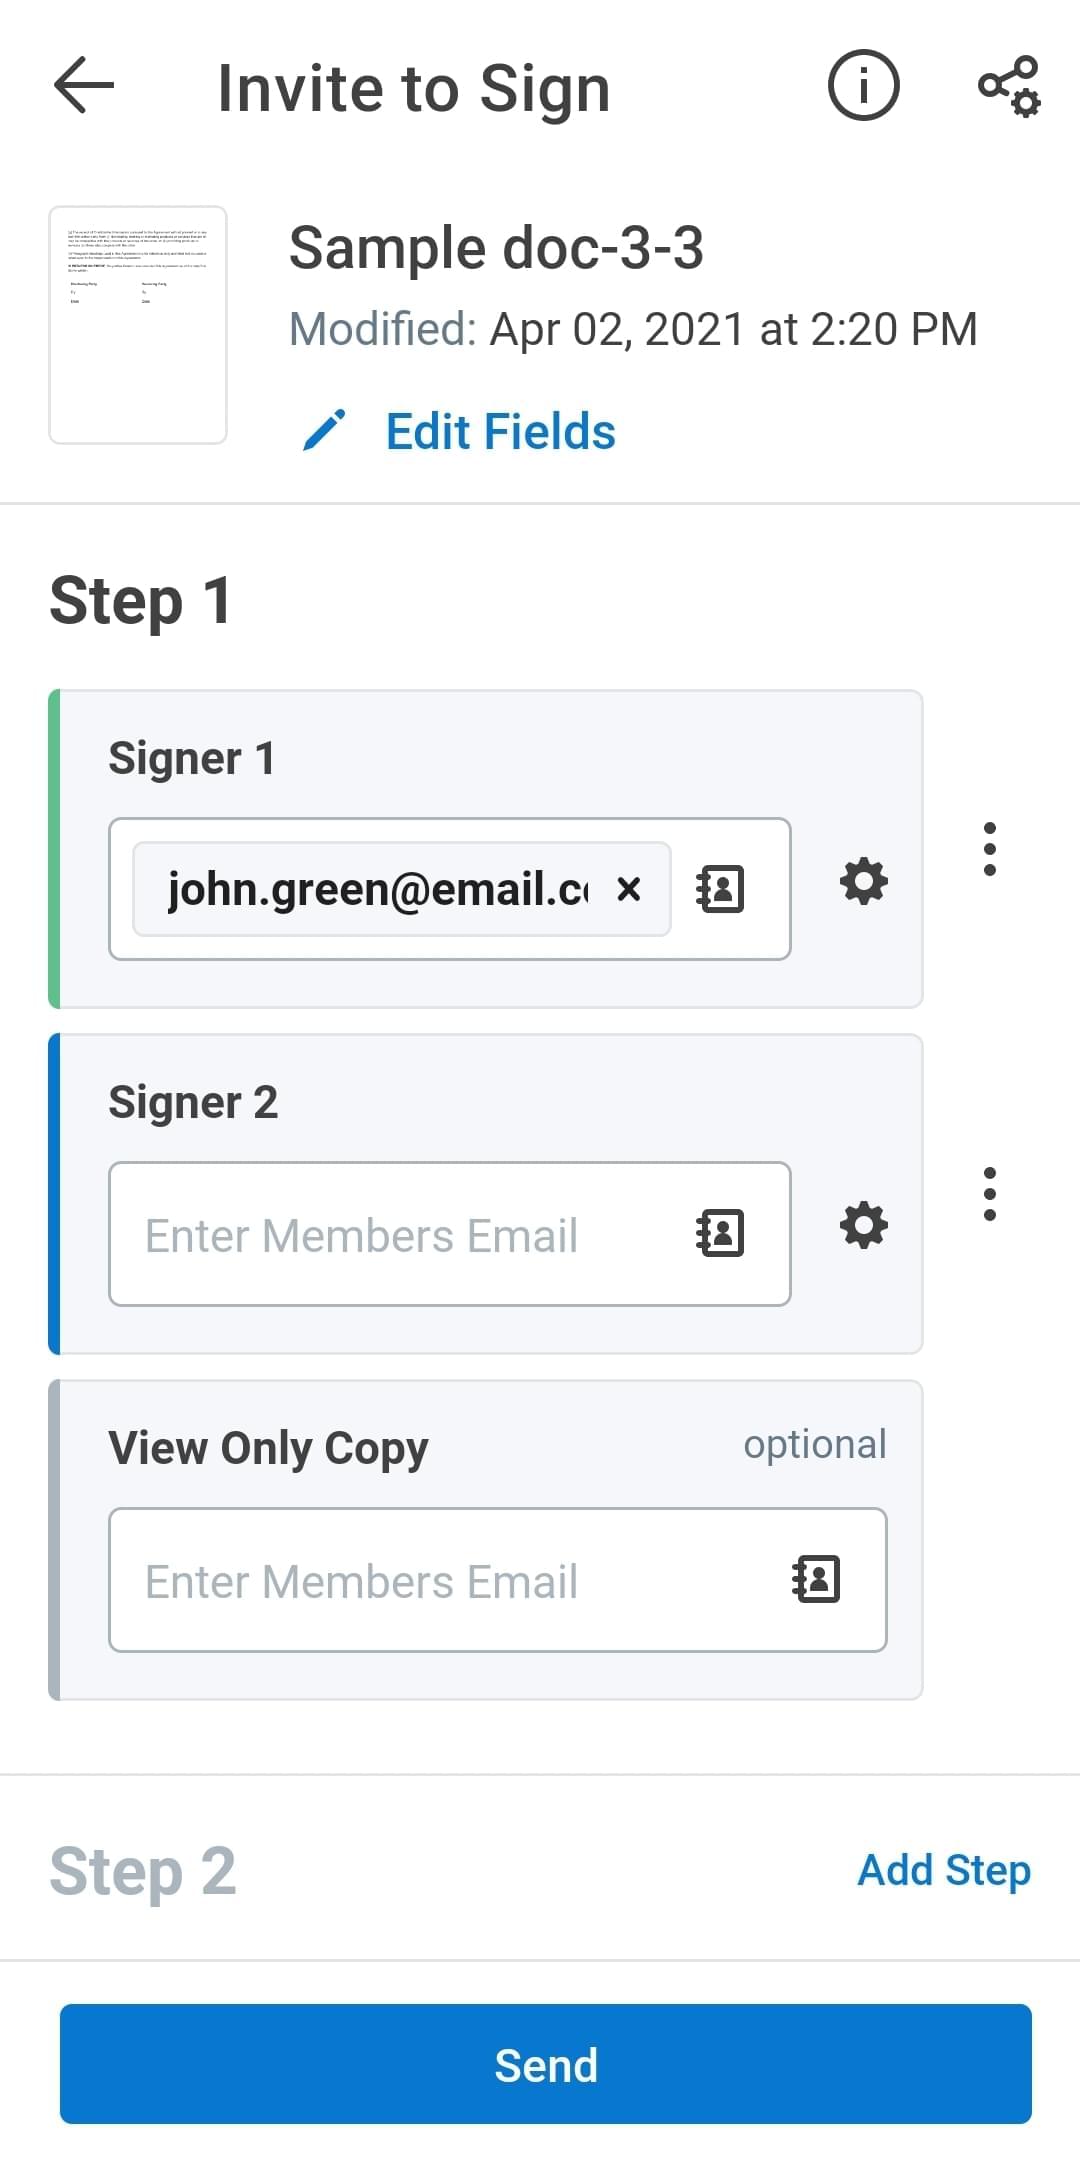Select the john.green@email chip
This screenshot has width=1080, height=2166.
point(380,889)
